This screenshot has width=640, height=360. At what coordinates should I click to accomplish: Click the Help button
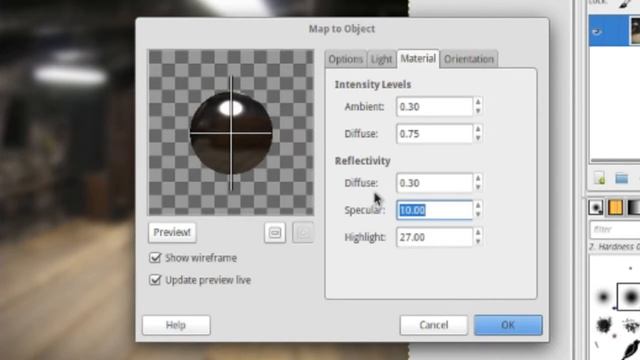pyautogui.click(x=176, y=325)
